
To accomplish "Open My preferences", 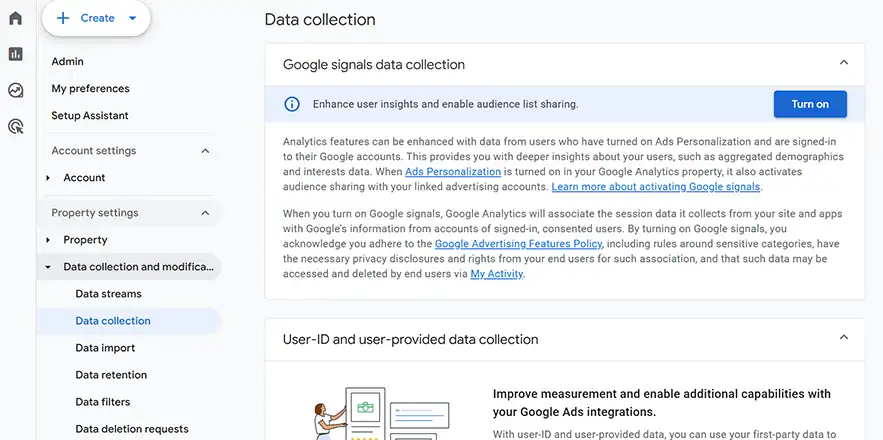I will tap(90, 88).
